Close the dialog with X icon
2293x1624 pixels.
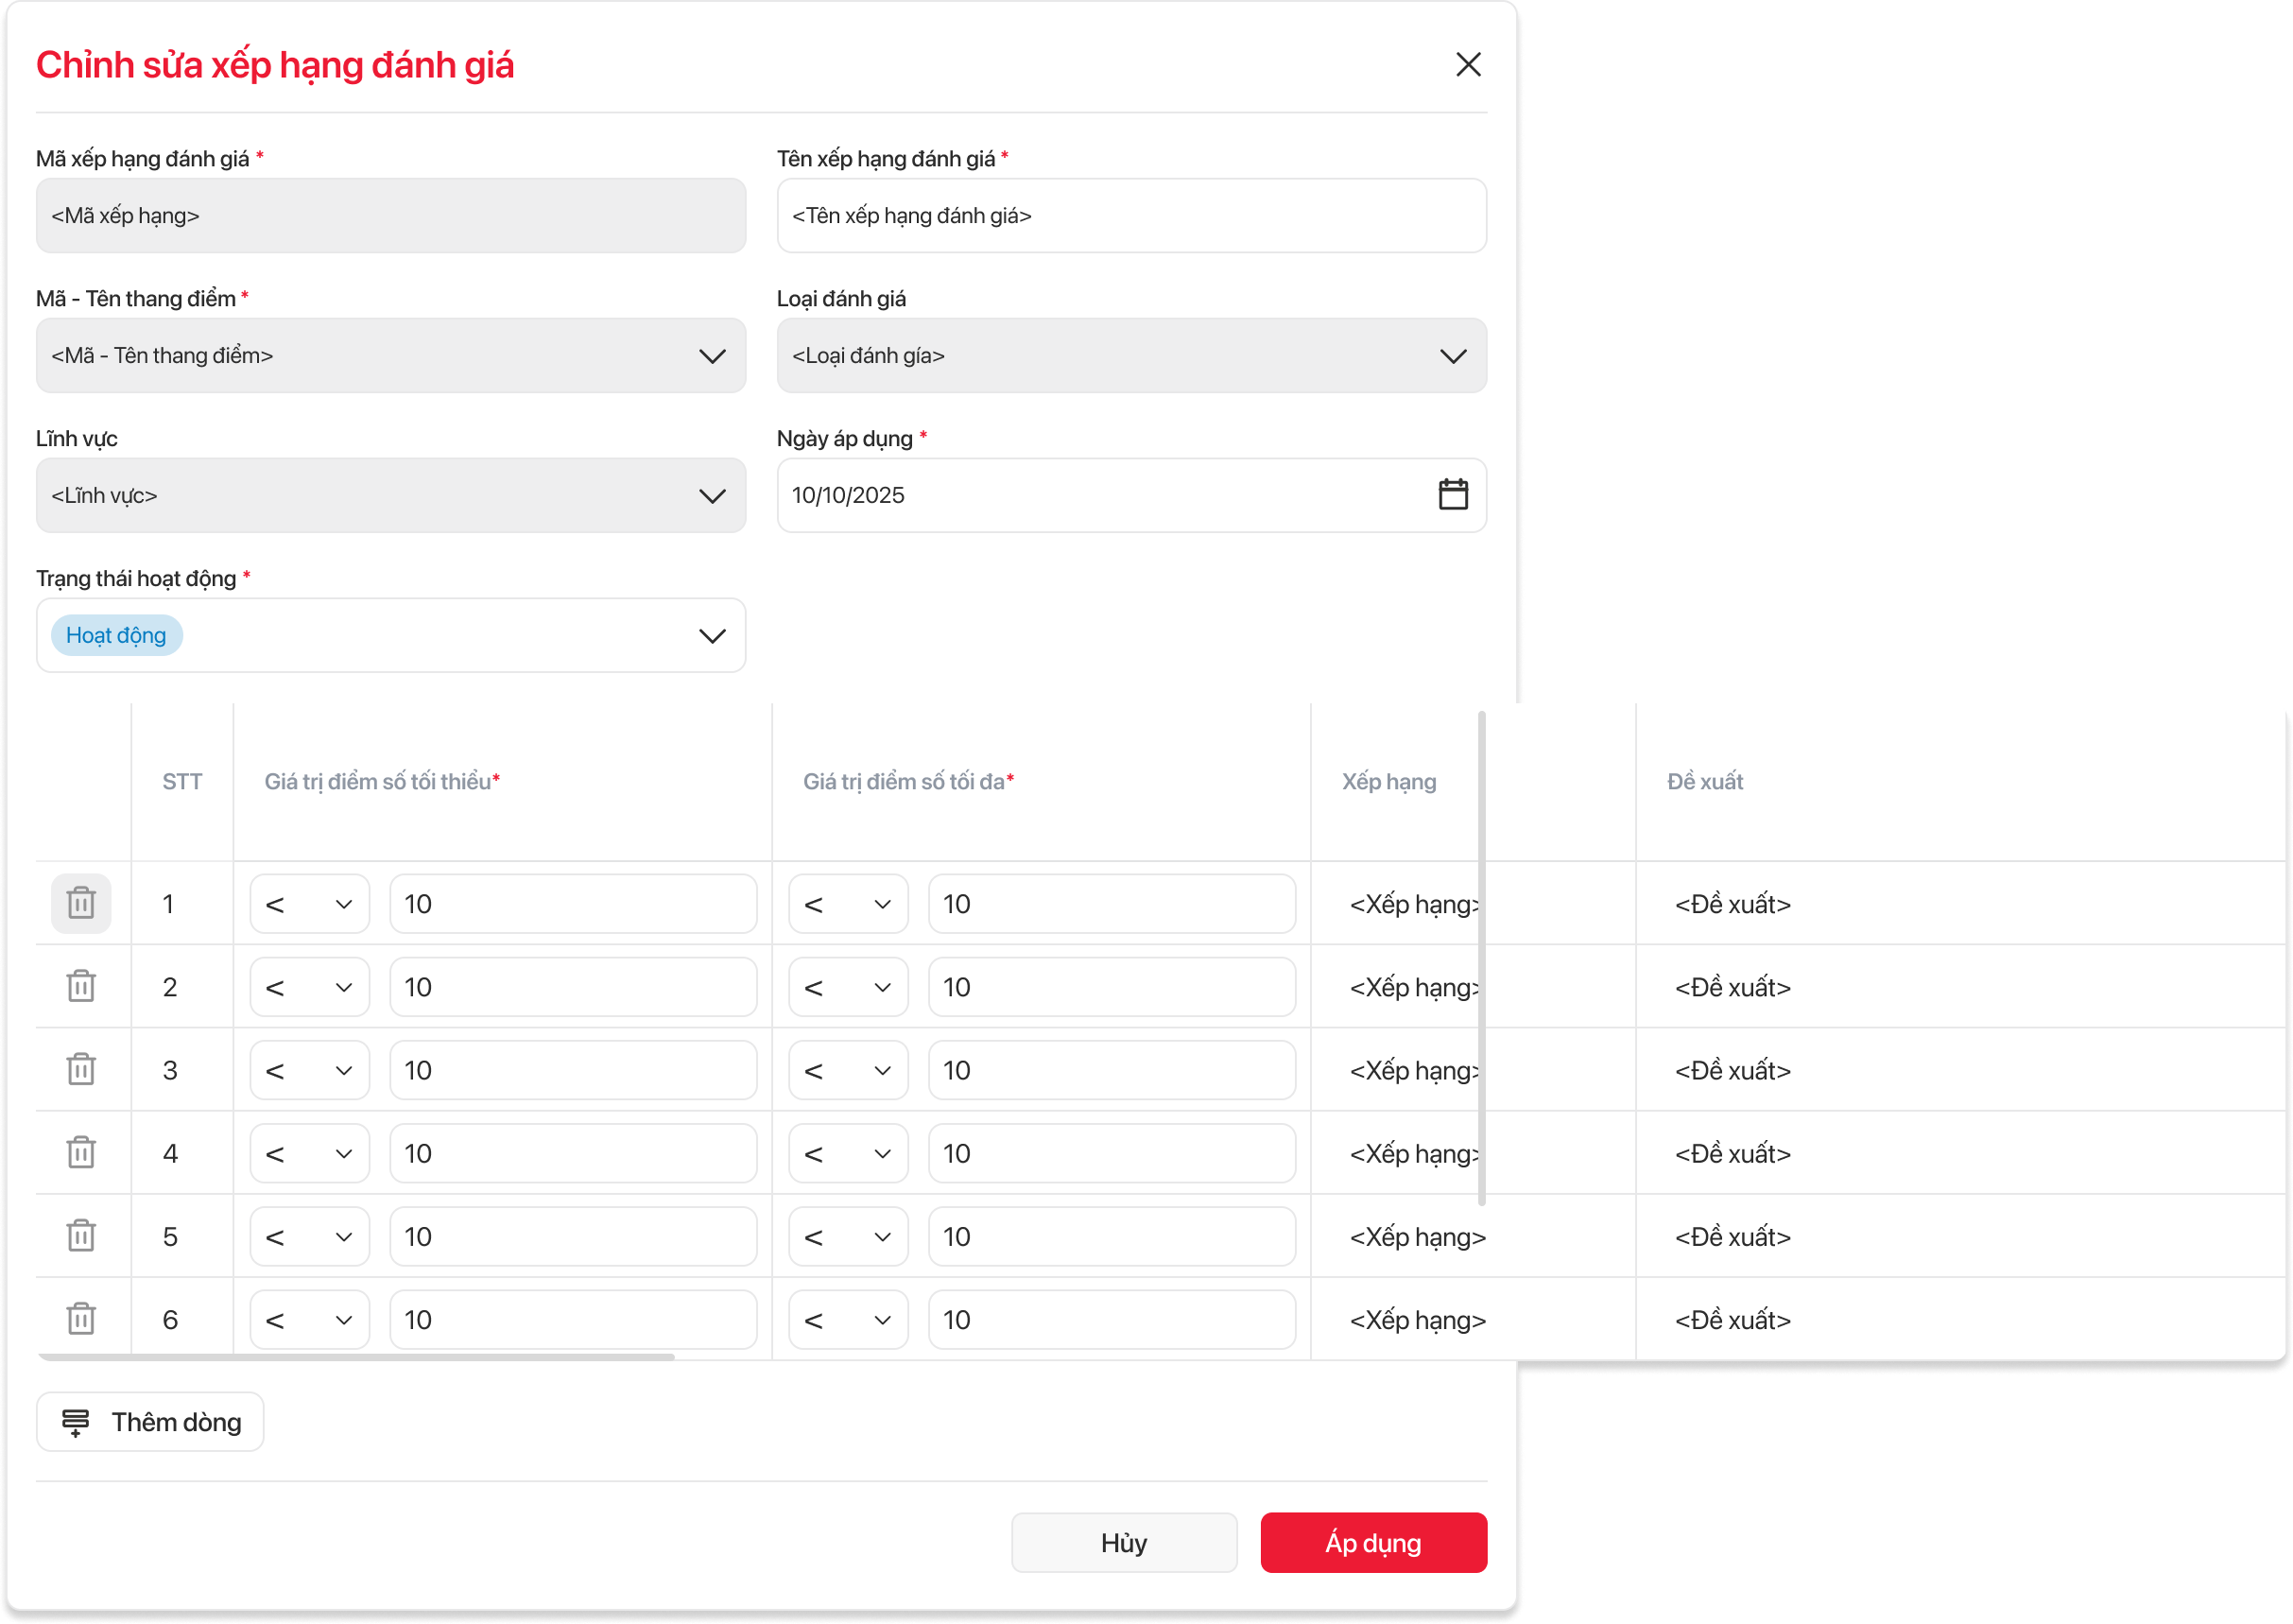coord(1467,65)
